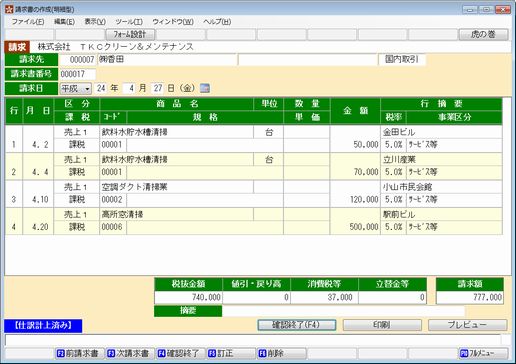This screenshot has width=516, height=364.
Task: Click the プレビュー button
Action: point(467,325)
